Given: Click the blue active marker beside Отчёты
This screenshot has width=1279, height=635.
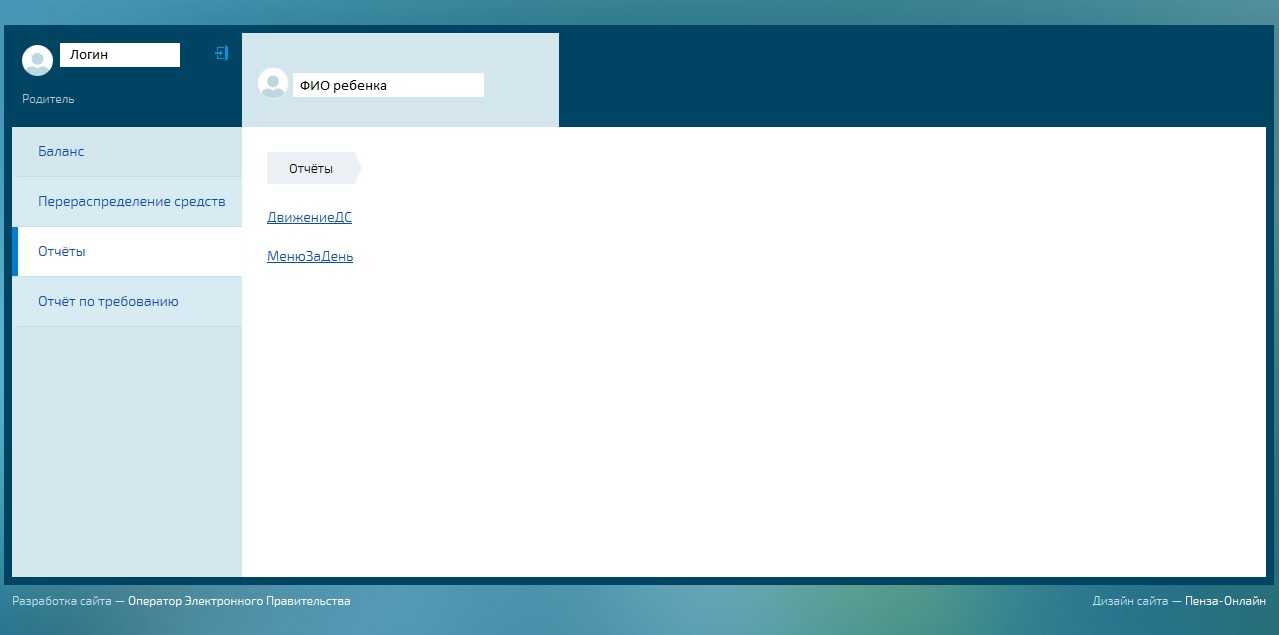Looking at the screenshot, I should click(15, 251).
